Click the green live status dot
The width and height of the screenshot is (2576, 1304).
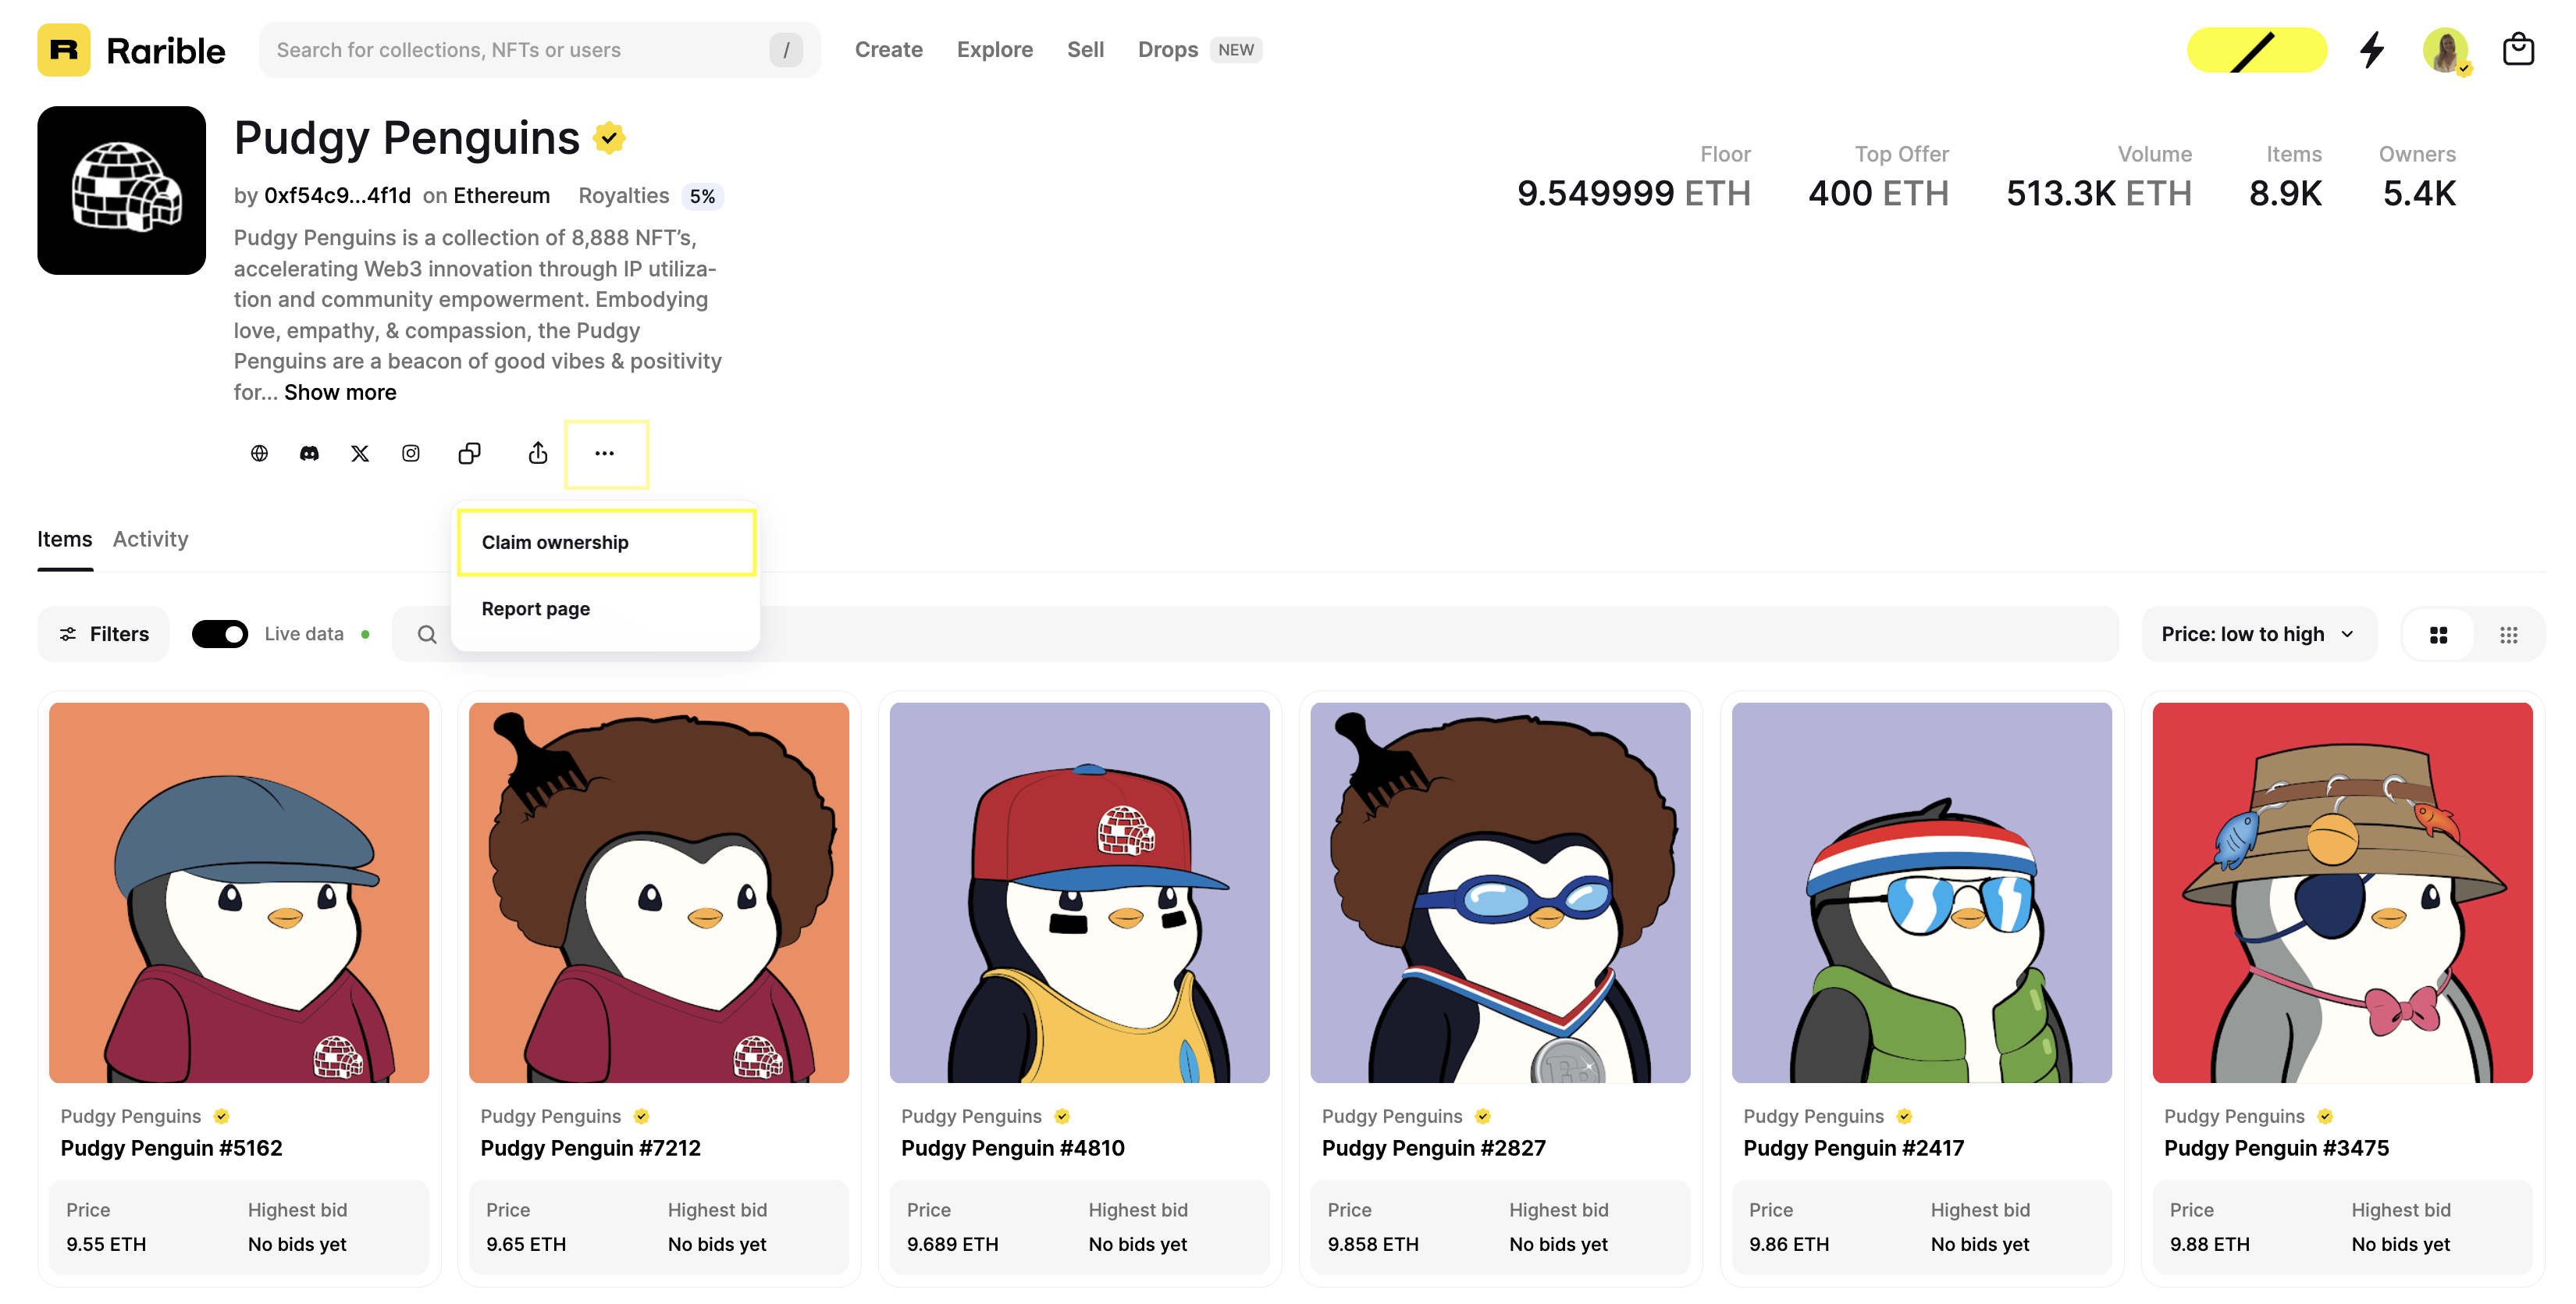tap(365, 634)
